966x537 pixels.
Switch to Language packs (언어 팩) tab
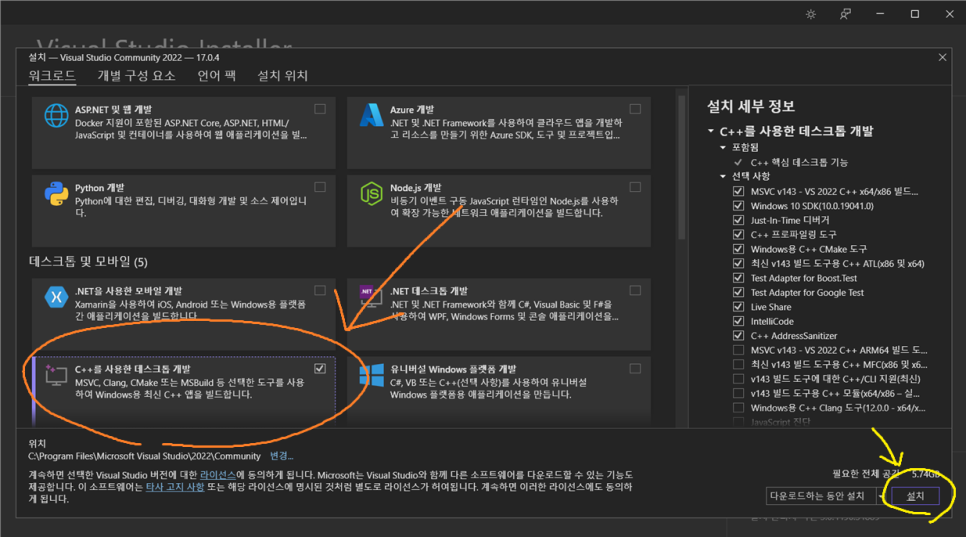216,76
